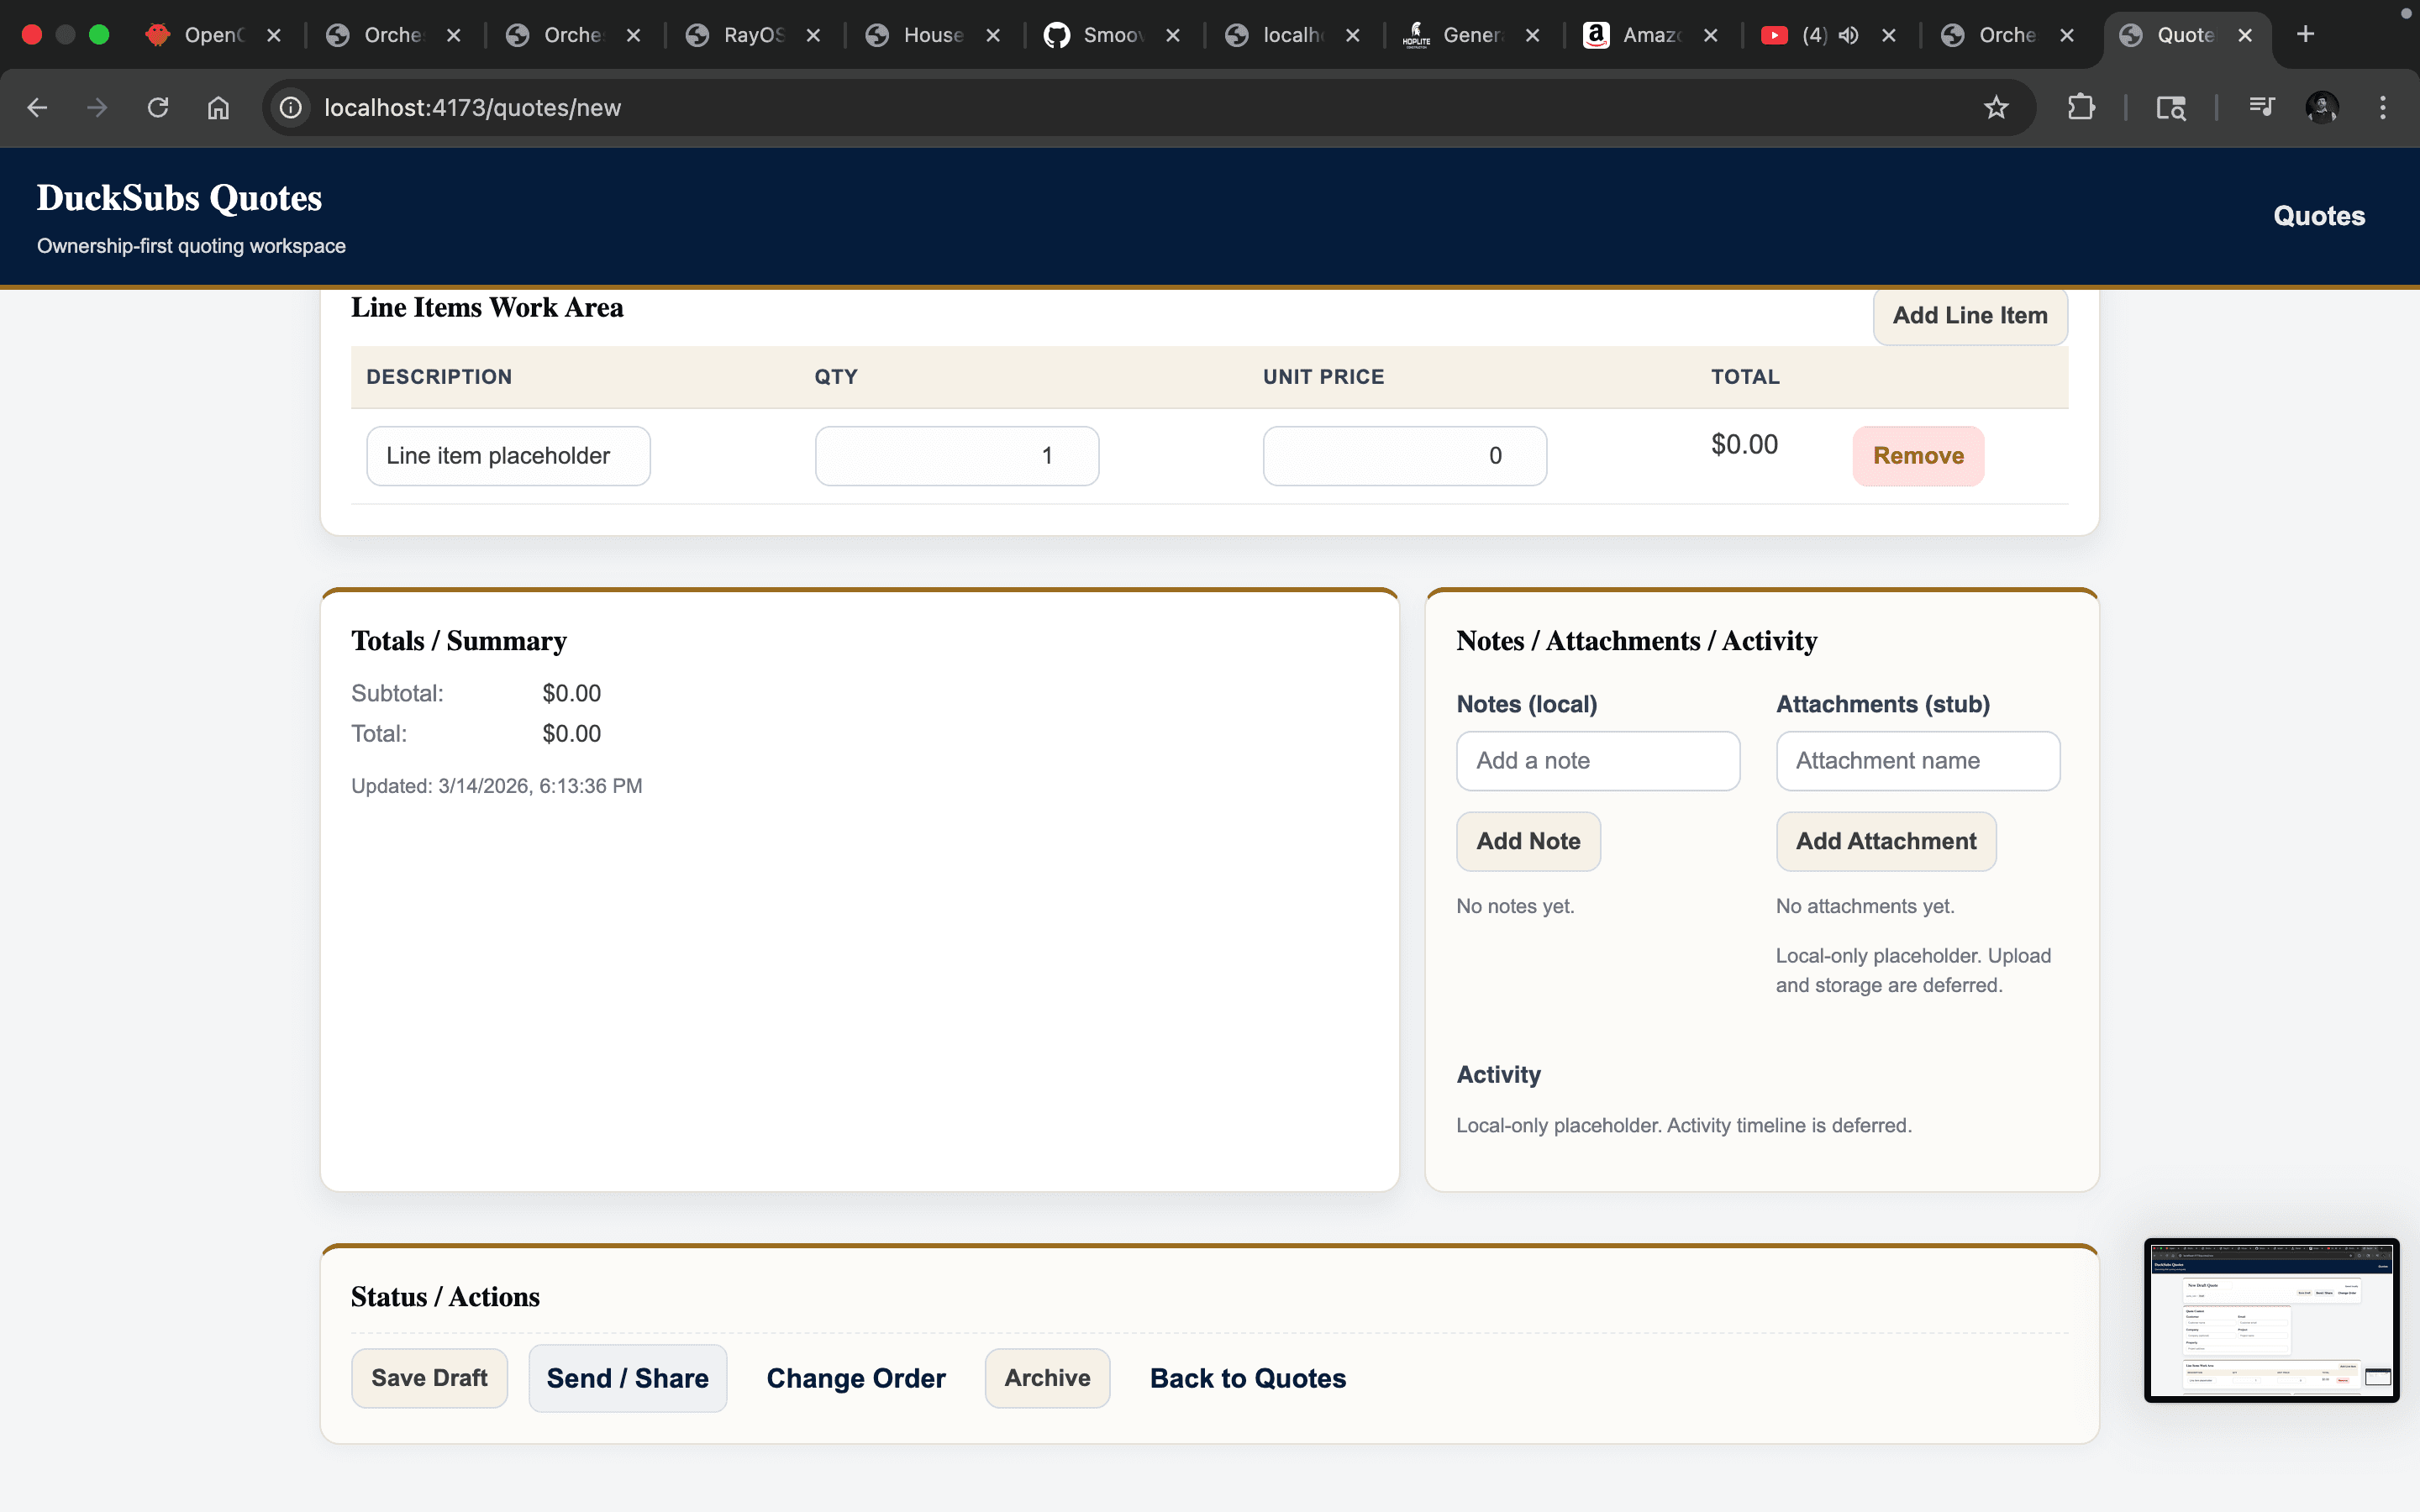This screenshot has width=2420, height=1512.
Task: Open the profile avatar icon
Action: tap(2321, 107)
